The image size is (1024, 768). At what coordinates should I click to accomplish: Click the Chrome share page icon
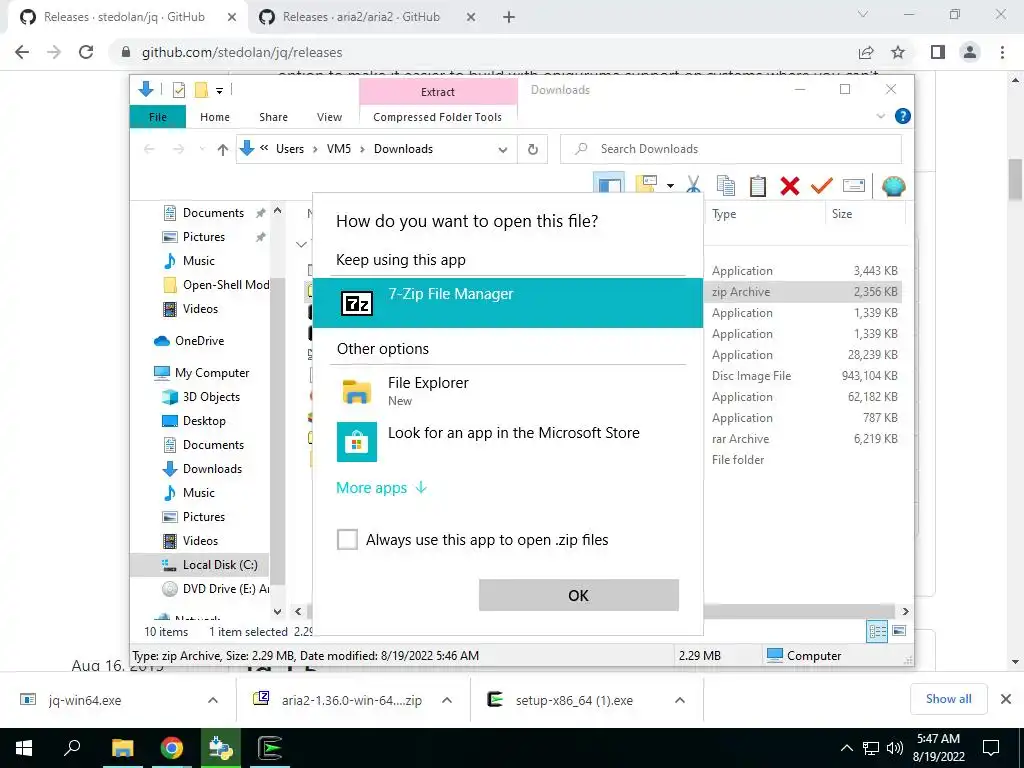pyautogui.click(x=866, y=52)
